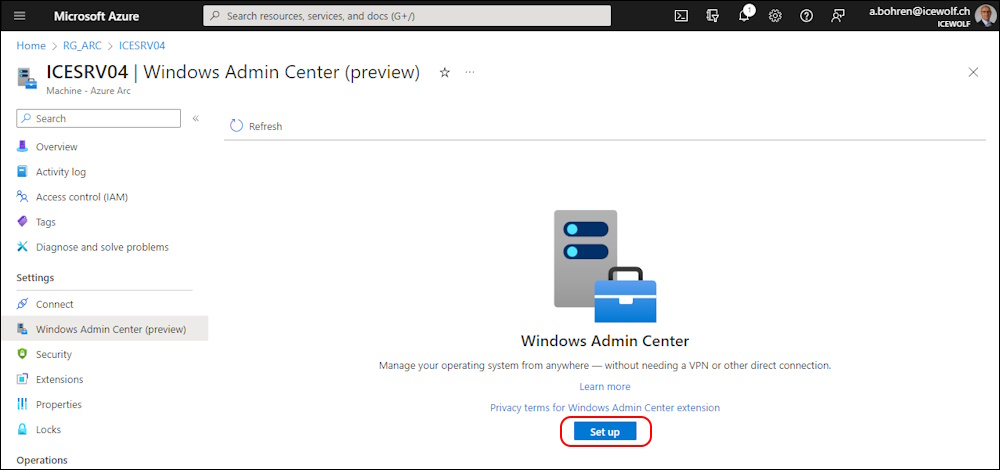Screen dimensions: 1000x470
Task: Go to Home breadcrumb
Action: click(31, 46)
